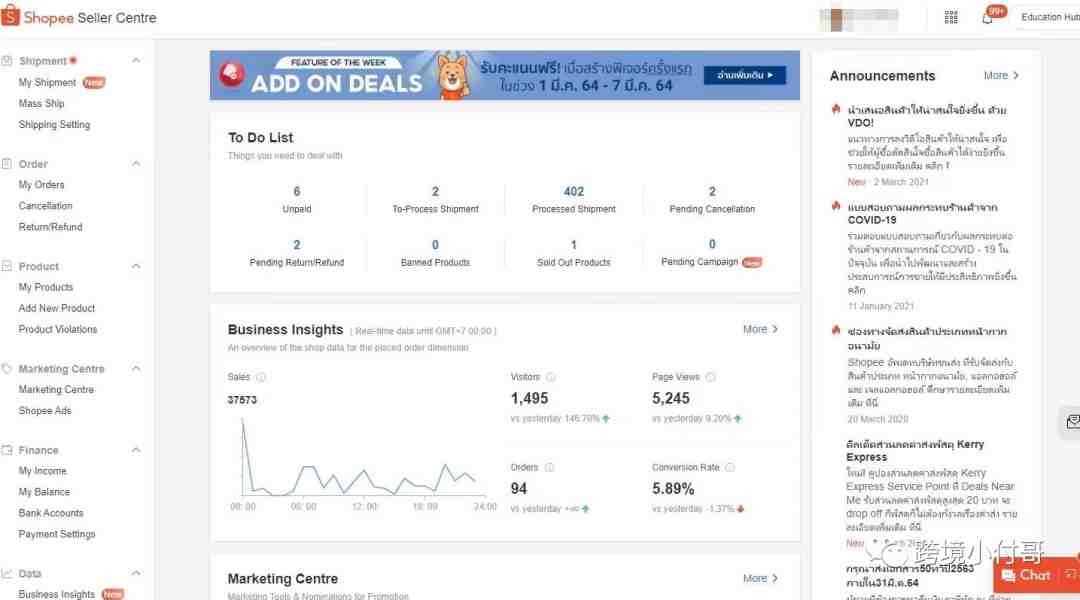View the 0 Pending Campaign item
This screenshot has height=600, width=1080.
712,253
